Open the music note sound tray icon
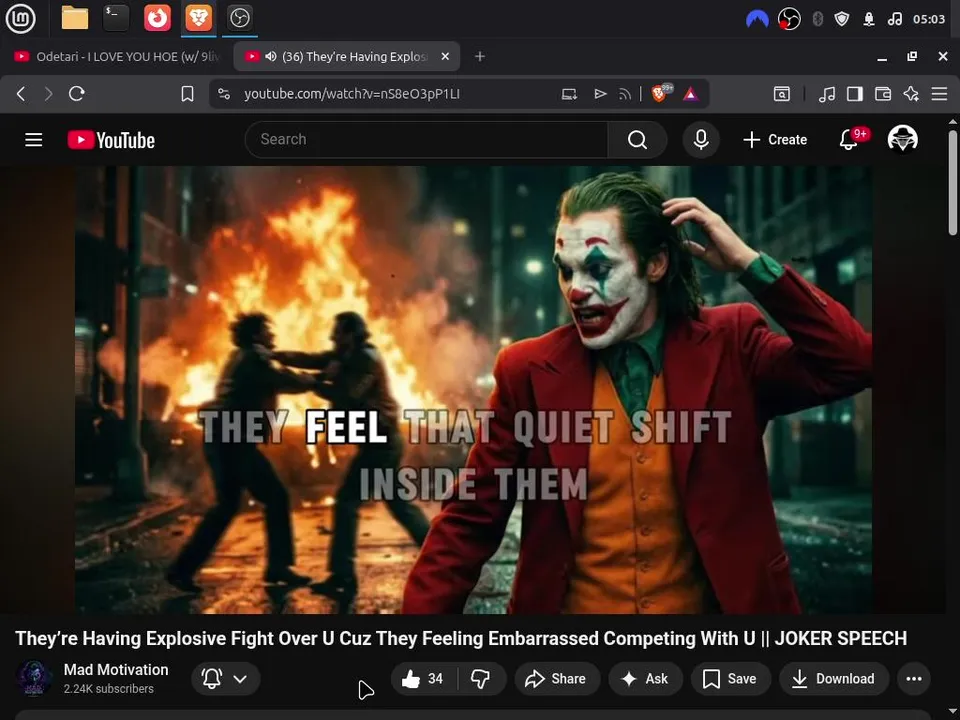The width and height of the screenshot is (960, 720). point(895,19)
